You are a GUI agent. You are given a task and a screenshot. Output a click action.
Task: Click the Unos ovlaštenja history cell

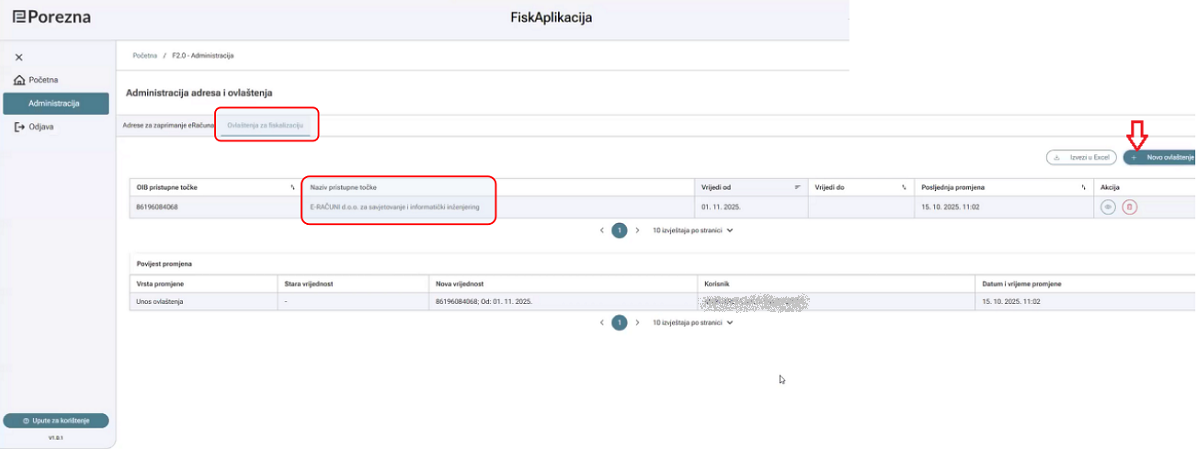pos(202,302)
